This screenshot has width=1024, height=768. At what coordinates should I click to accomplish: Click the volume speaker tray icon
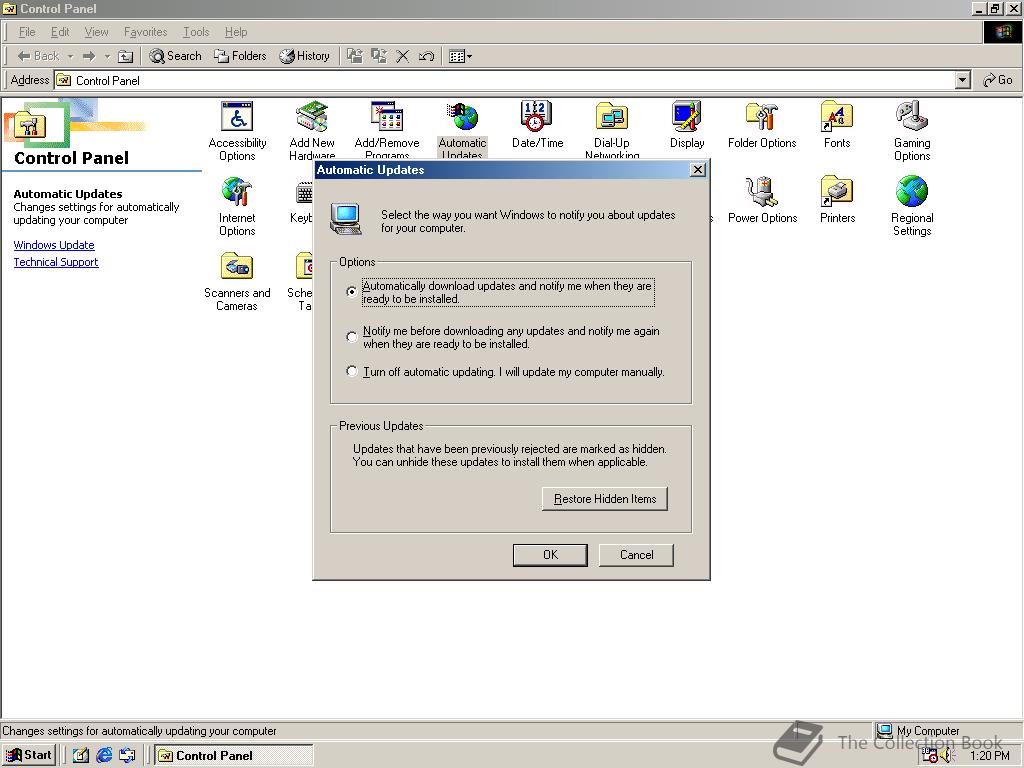(x=948, y=756)
